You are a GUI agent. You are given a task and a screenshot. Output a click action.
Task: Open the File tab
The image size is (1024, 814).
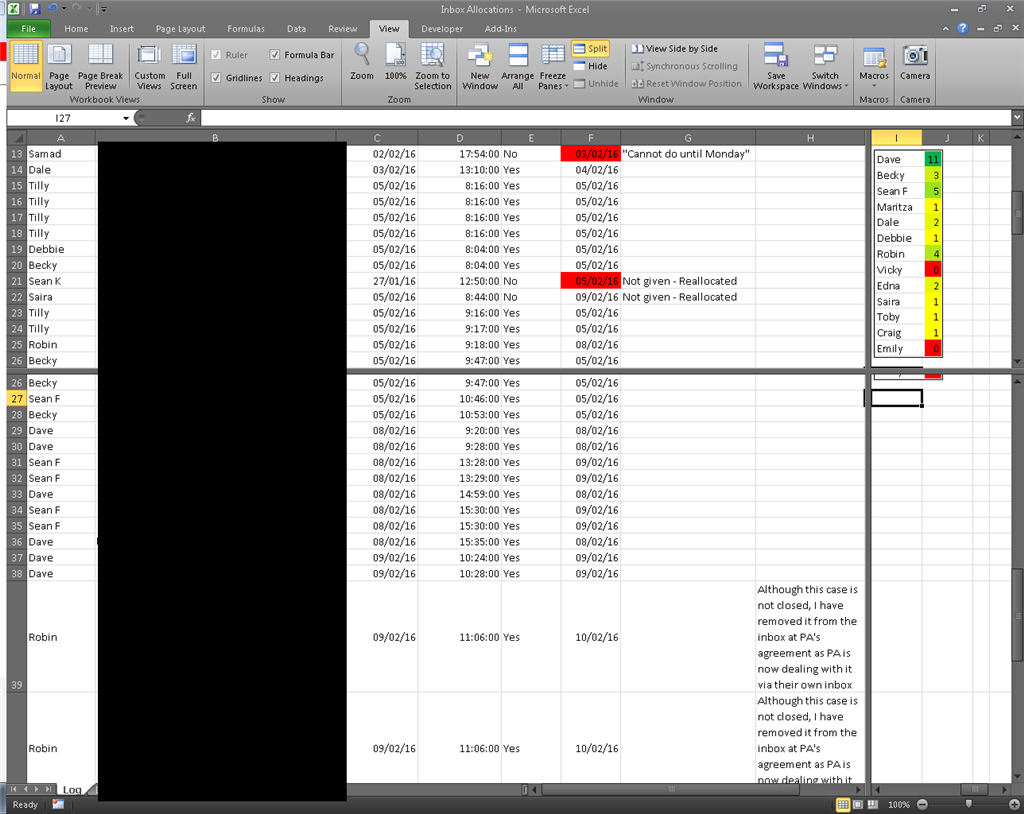pos(29,29)
